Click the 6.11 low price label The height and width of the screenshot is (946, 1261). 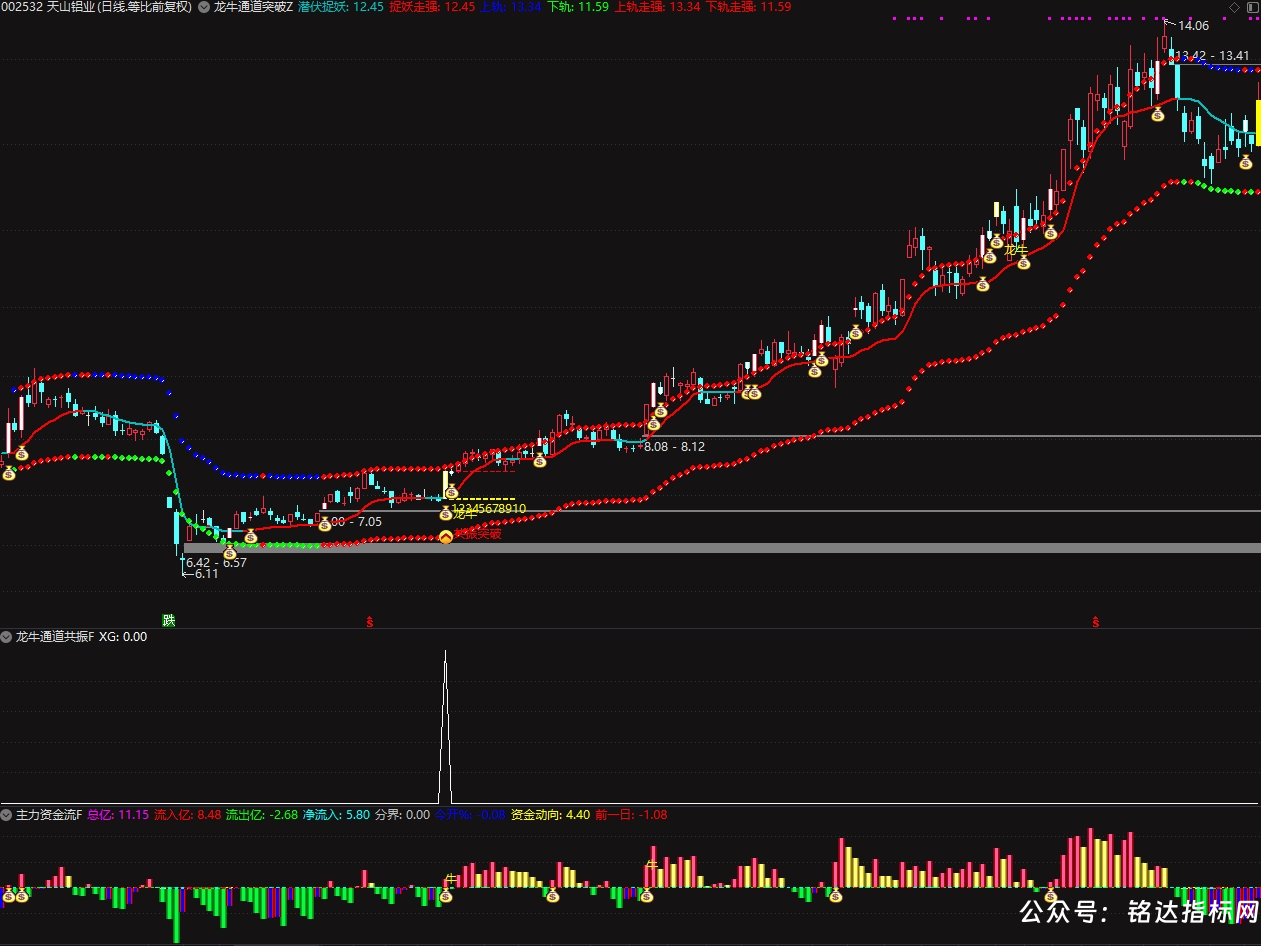click(206, 574)
